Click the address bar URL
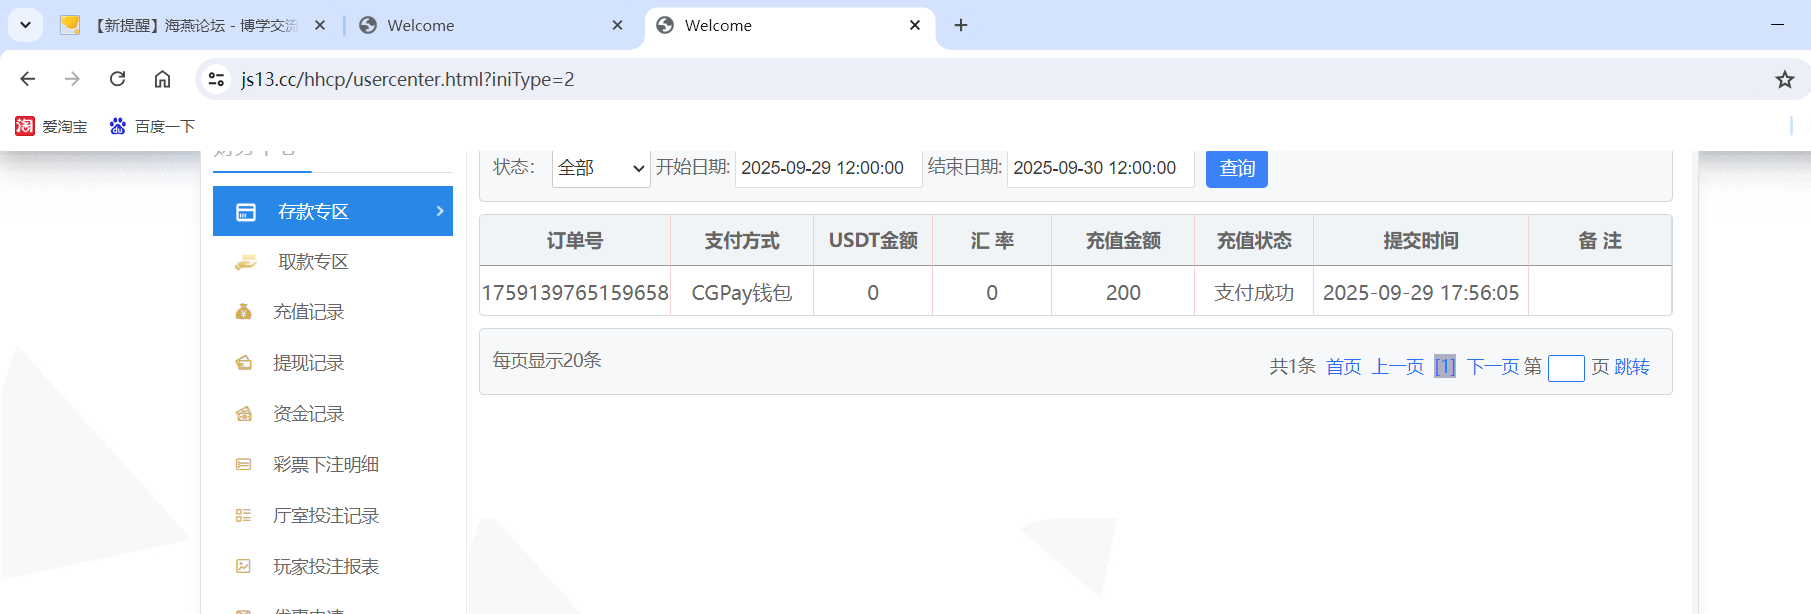 click(x=408, y=79)
